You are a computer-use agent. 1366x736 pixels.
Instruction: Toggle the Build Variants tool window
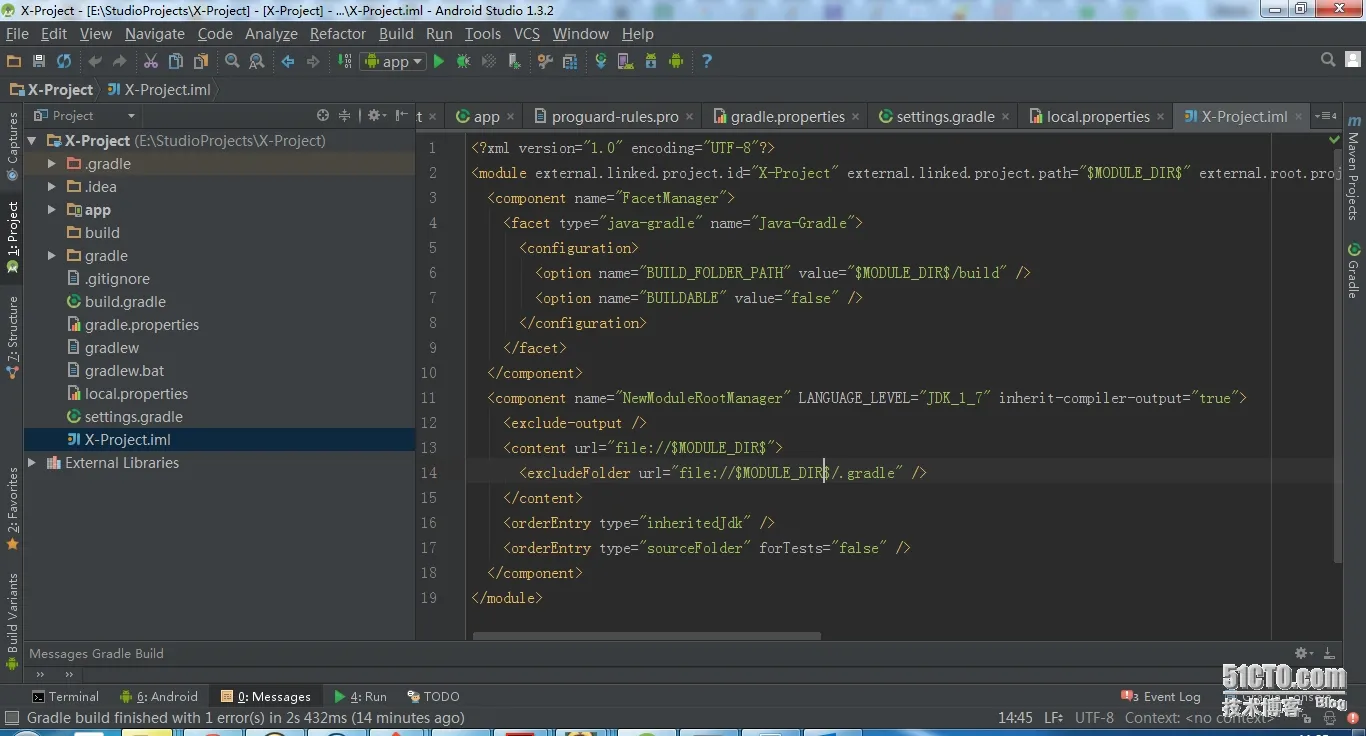tap(13, 620)
